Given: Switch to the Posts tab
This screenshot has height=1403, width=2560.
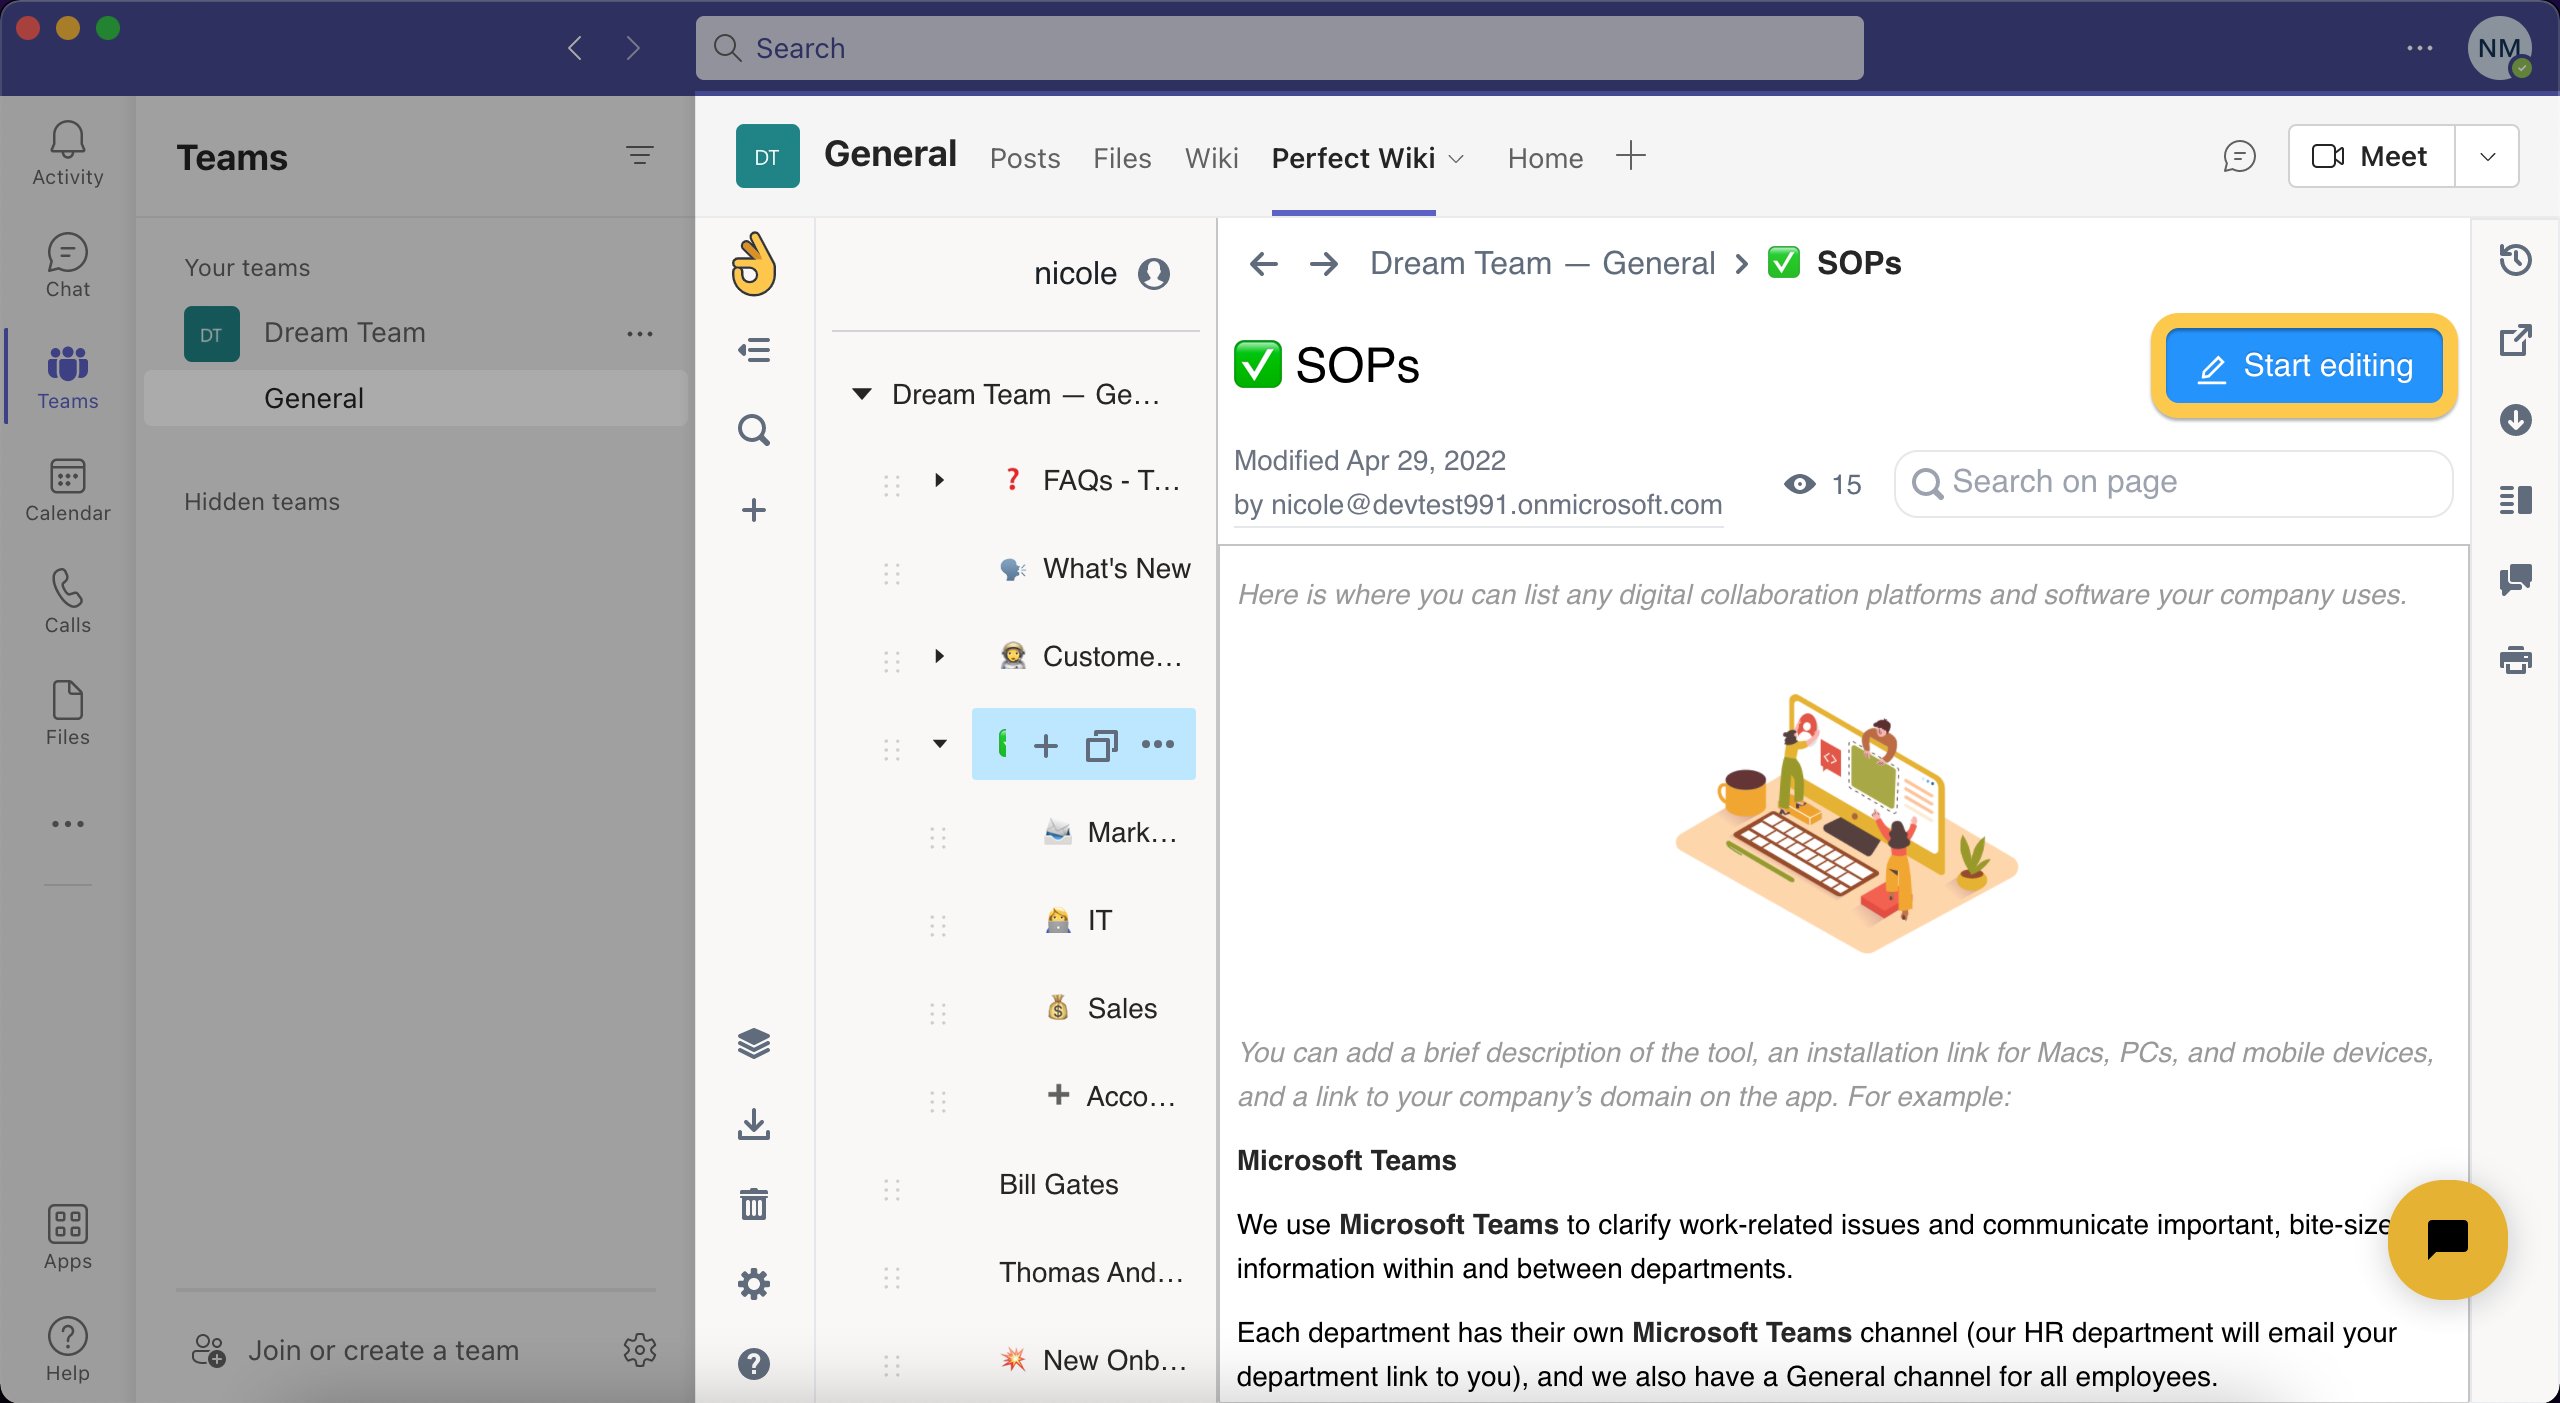Looking at the screenshot, I should click(1025, 158).
